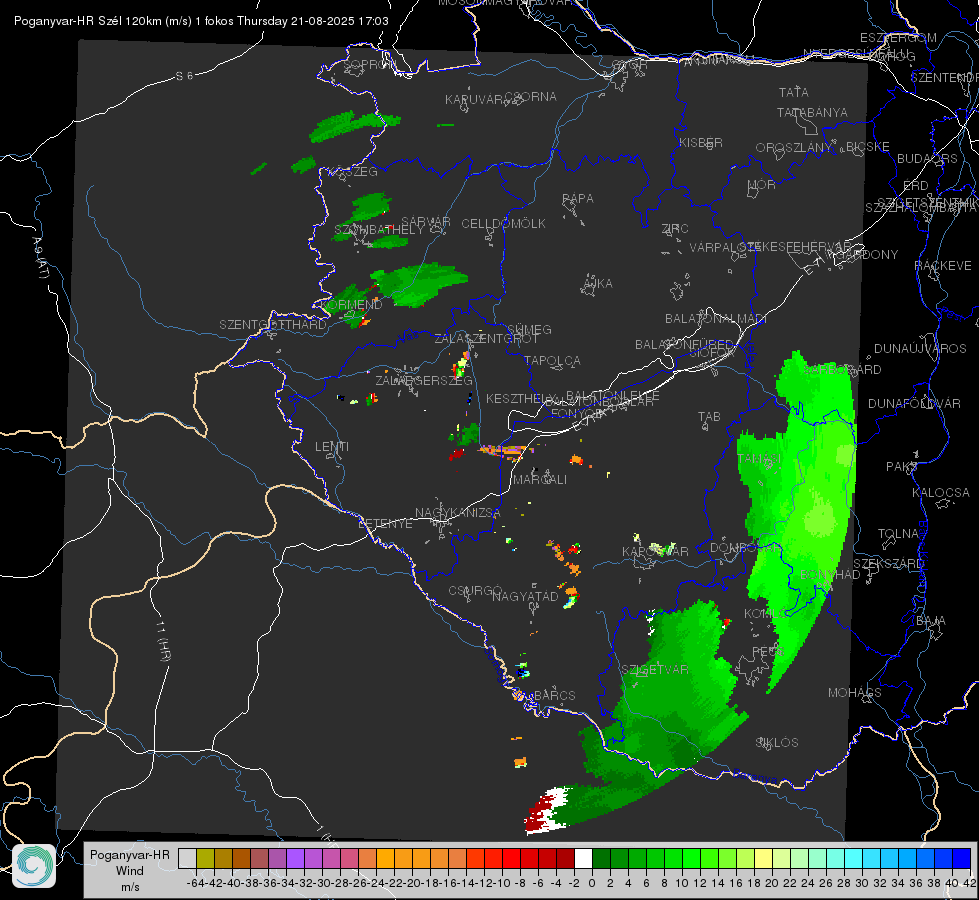Screen dimensions: 979x900
Task: Click the DUNAÚJVÁROS city label
Action: 920,349
